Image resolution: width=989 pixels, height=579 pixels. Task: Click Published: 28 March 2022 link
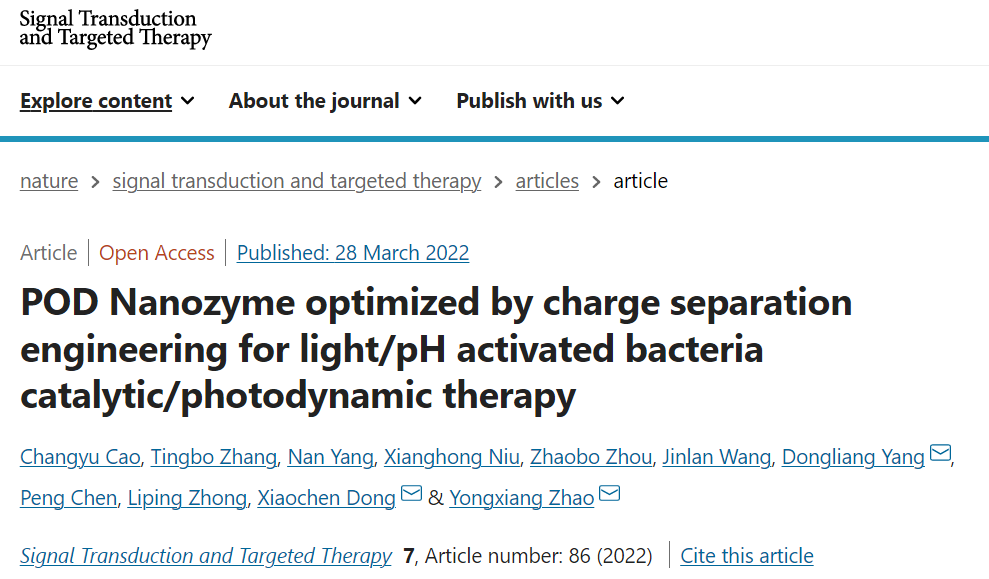coord(353,253)
